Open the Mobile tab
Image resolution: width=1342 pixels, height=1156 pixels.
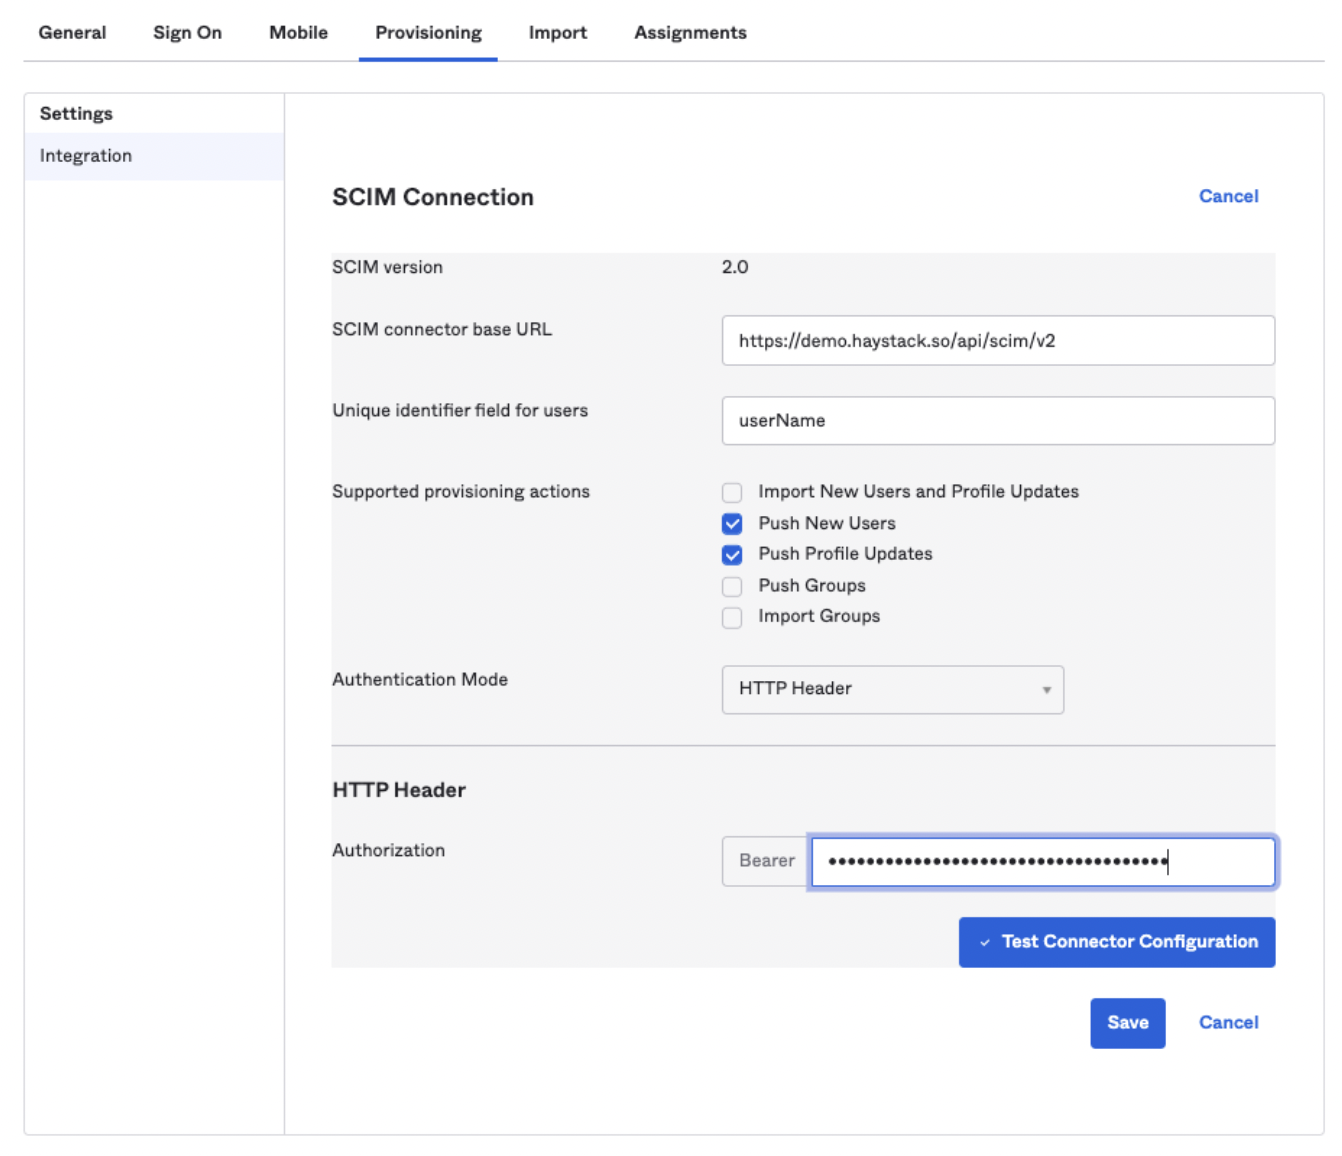[298, 33]
